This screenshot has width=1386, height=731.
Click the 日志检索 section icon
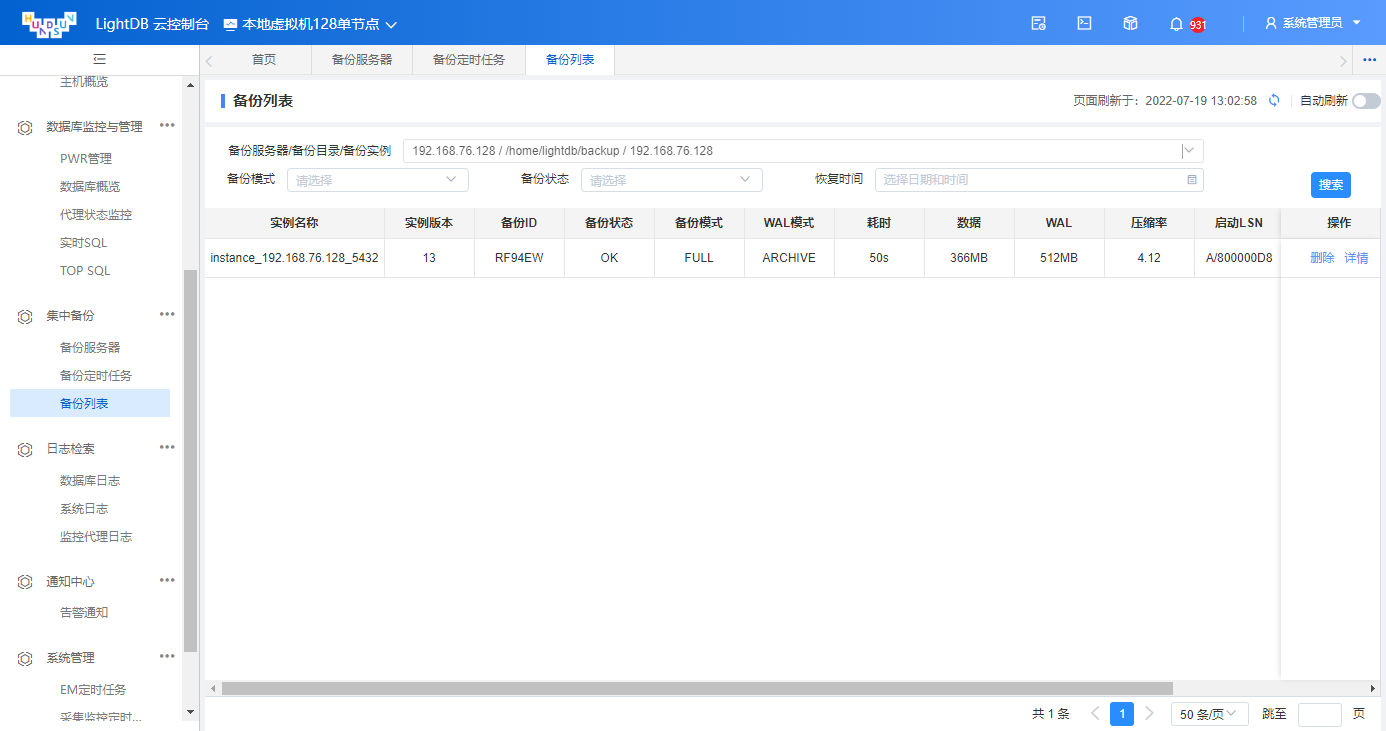click(x=25, y=450)
